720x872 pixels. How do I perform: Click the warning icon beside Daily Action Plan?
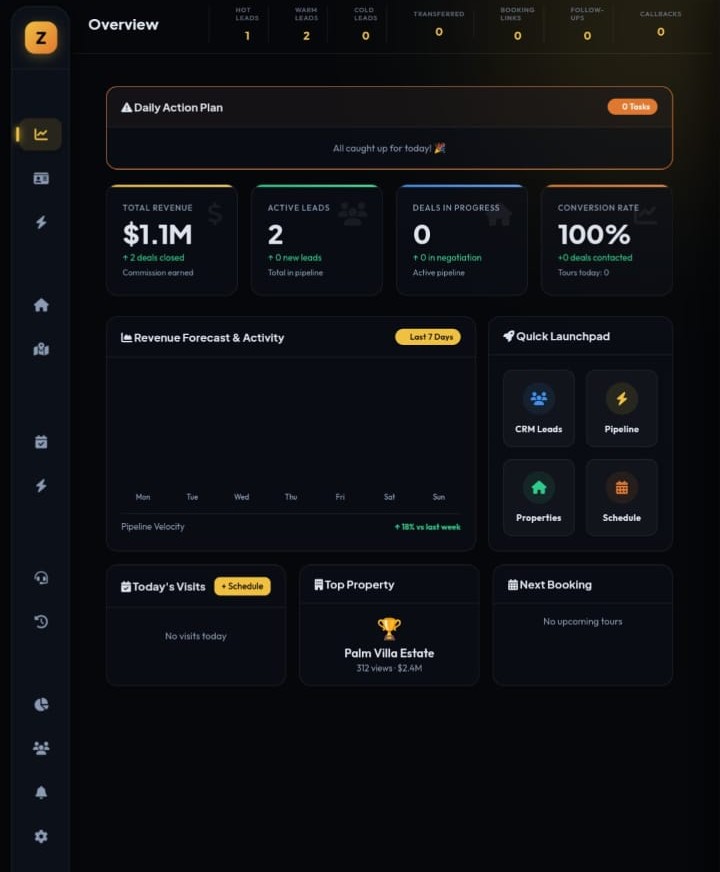pos(126,107)
